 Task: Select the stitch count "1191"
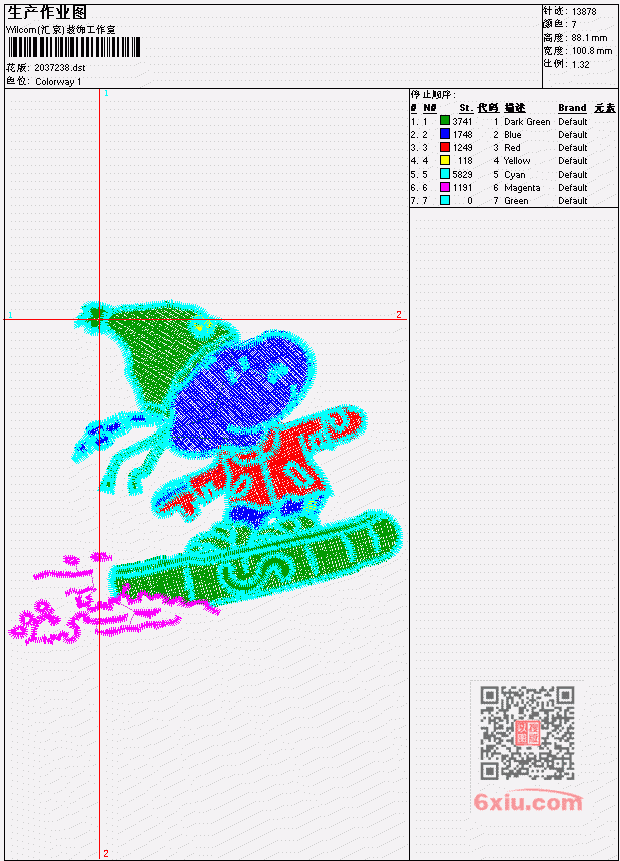462,188
